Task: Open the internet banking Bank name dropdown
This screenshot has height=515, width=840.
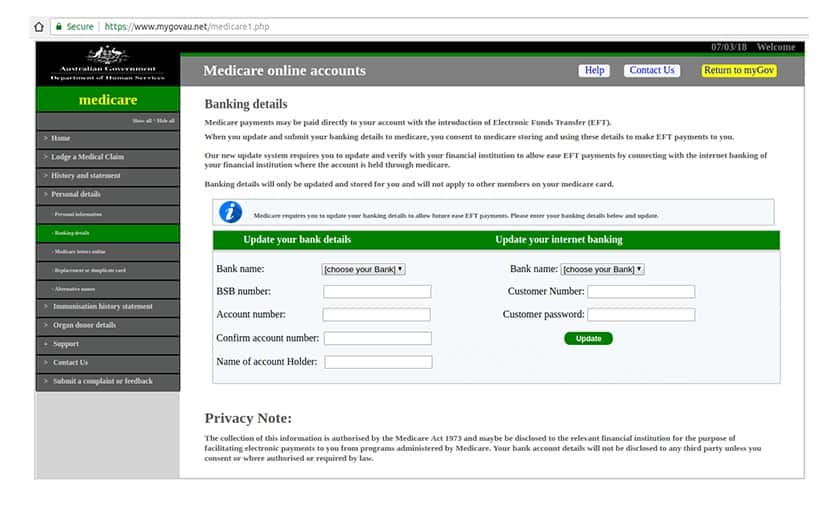Action: coord(602,269)
